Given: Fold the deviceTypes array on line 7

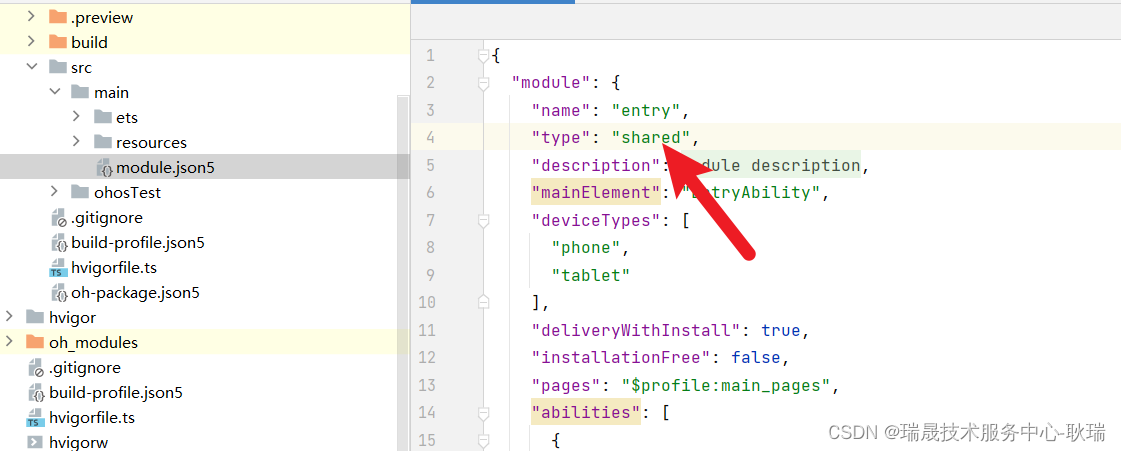Looking at the screenshot, I should click(x=484, y=220).
